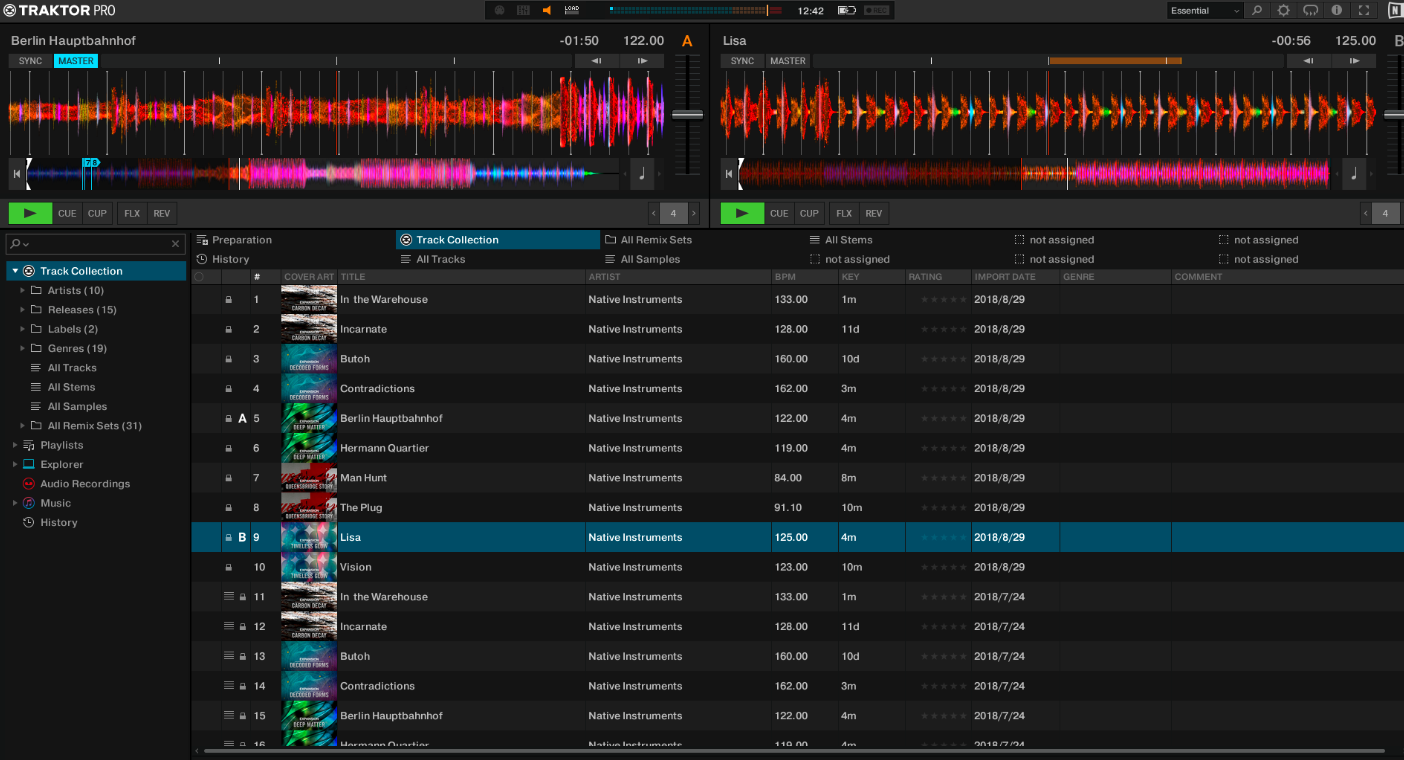The height and width of the screenshot is (760, 1404).
Task: Skip to track start on Deck A
Action: tap(16, 174)
